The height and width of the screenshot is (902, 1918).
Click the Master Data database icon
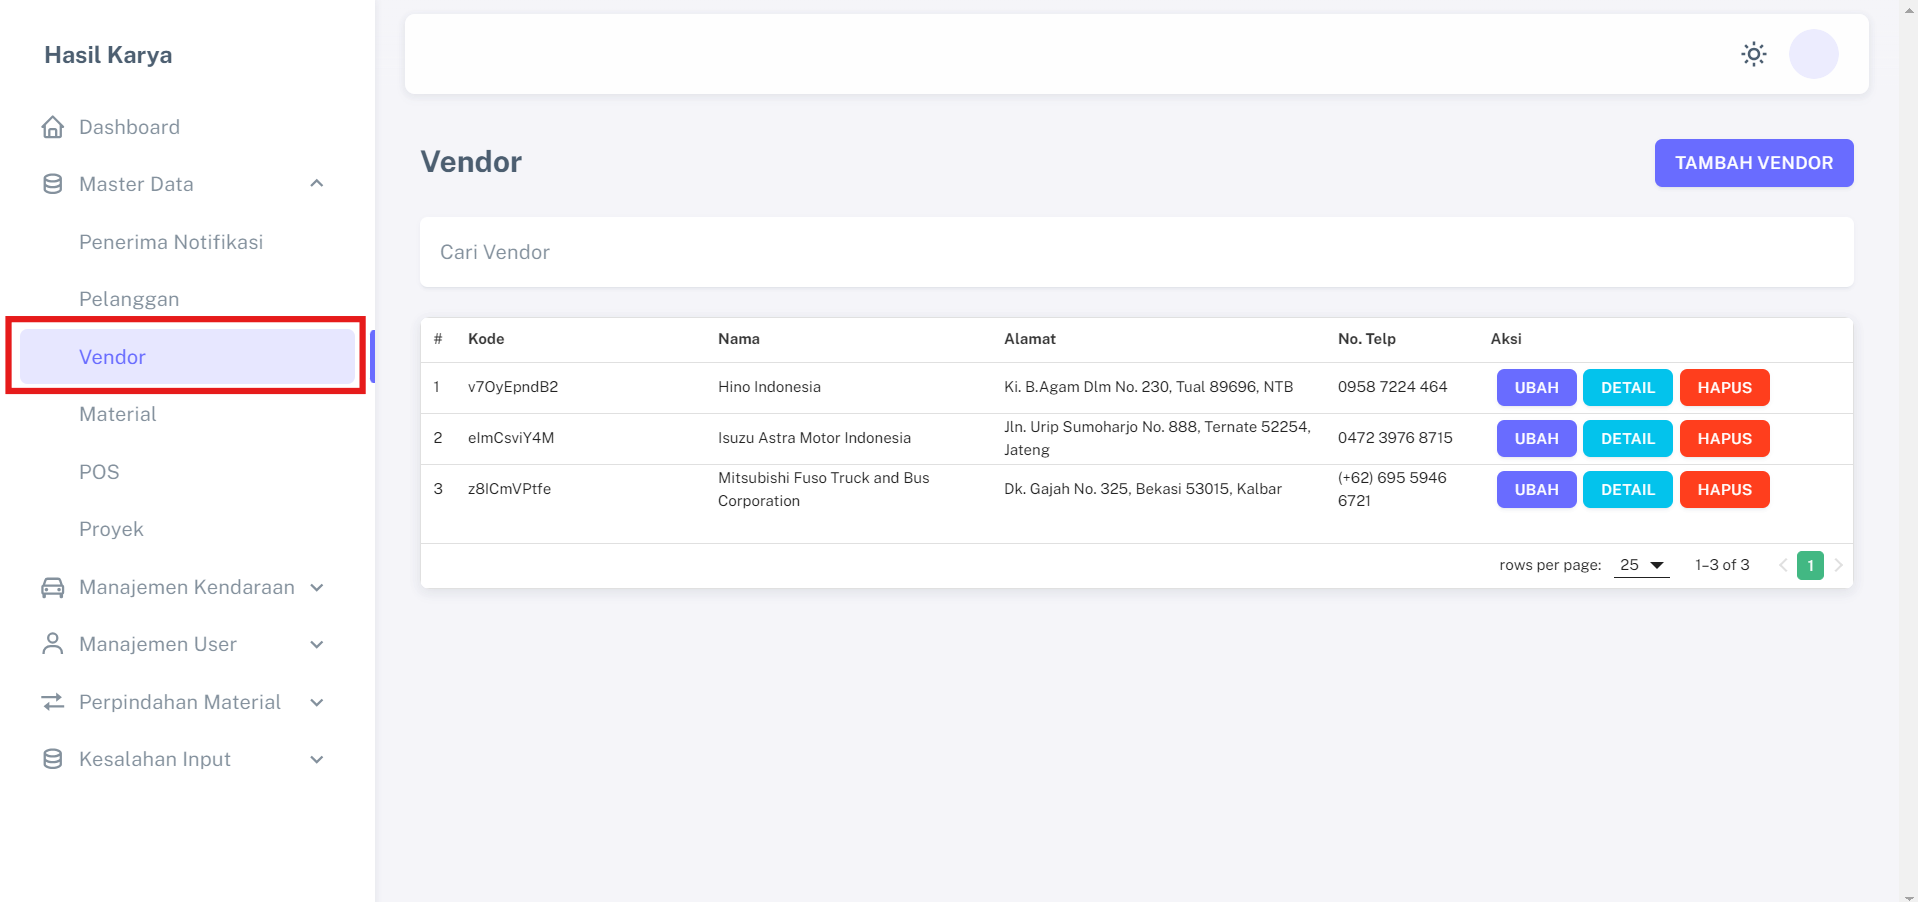(x=53, y=184)
